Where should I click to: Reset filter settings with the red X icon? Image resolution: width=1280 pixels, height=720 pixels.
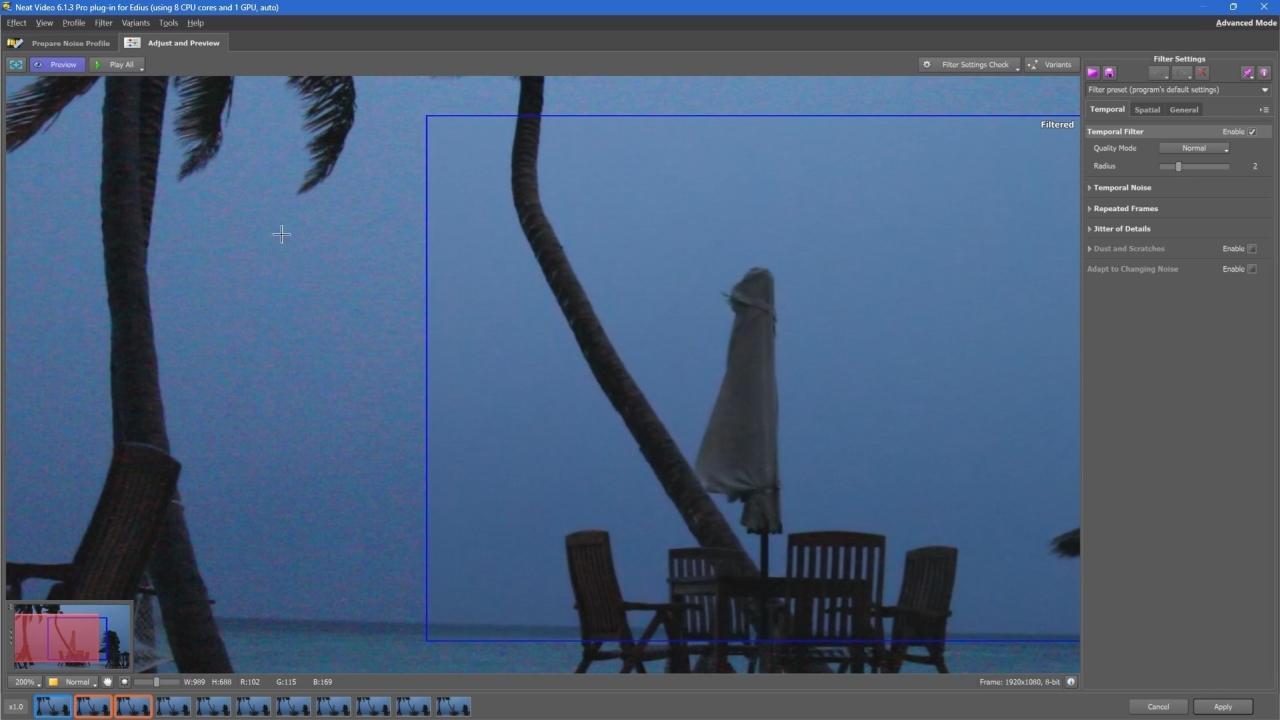(1202, 73)
